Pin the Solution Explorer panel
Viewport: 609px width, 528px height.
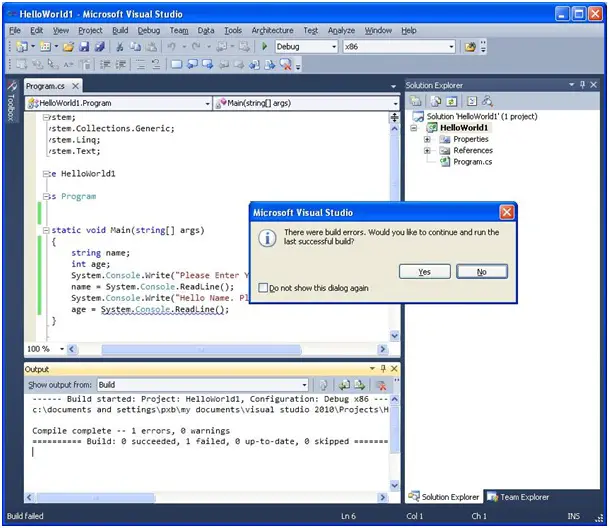582,85
